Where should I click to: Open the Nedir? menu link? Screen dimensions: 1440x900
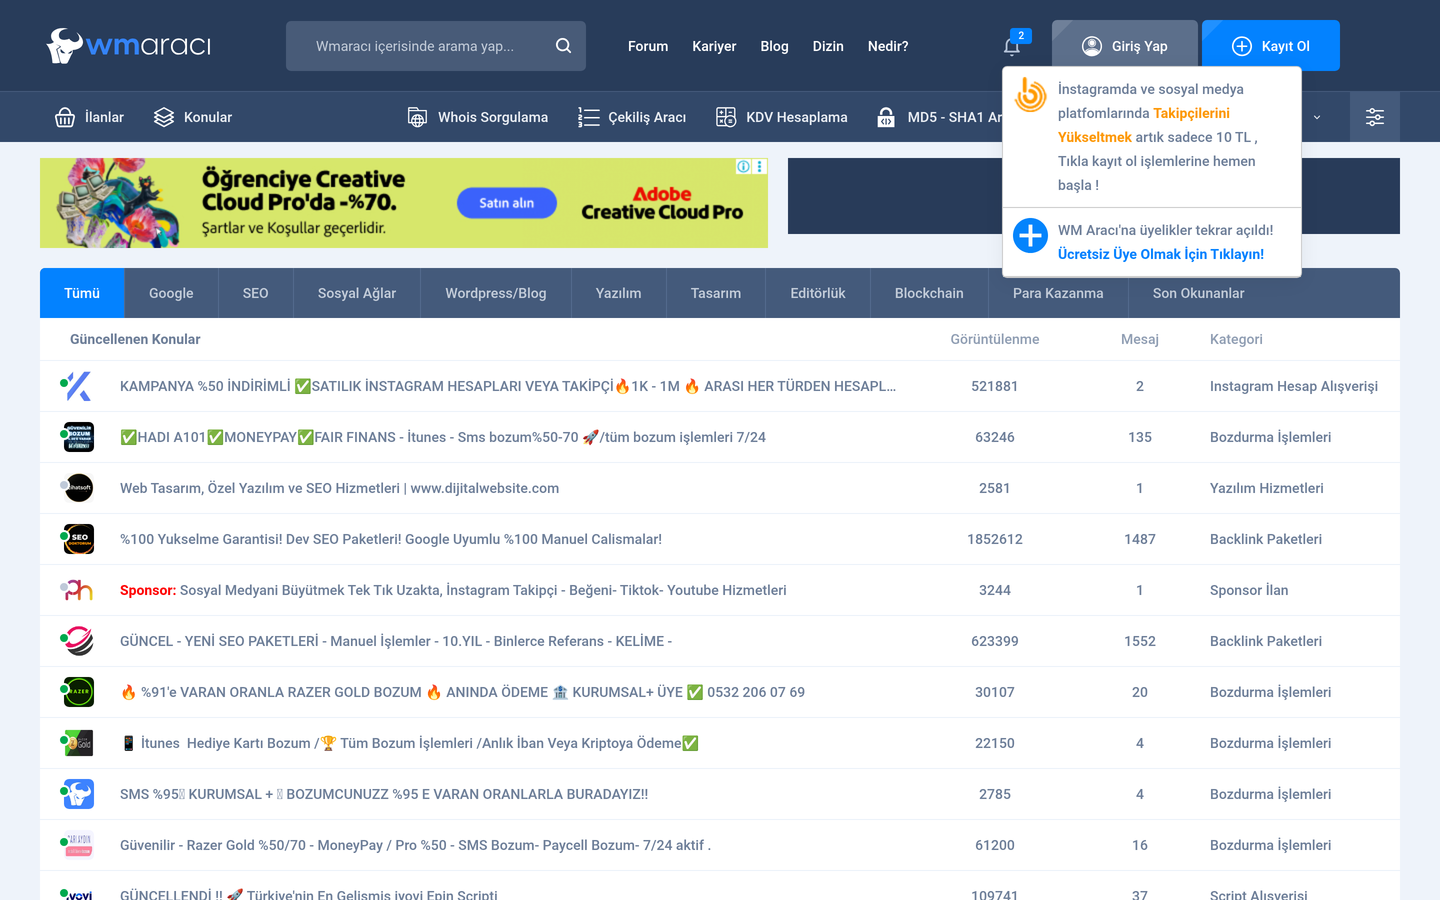[888, 46]
